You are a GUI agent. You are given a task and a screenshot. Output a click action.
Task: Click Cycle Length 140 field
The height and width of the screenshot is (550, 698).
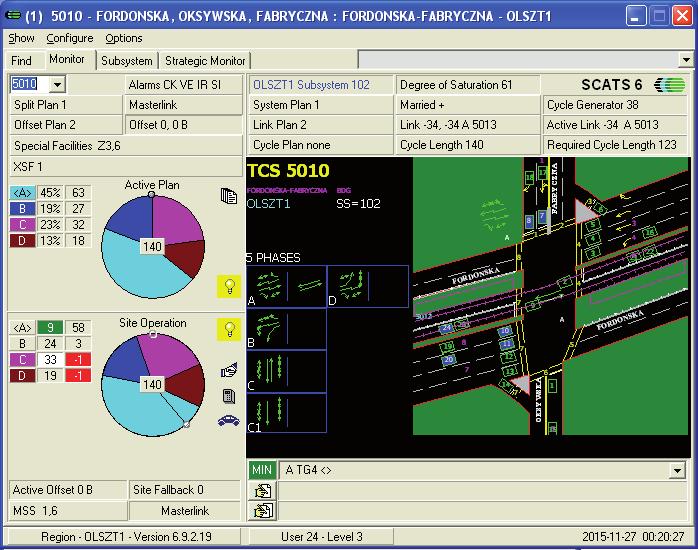coord(467,145)
